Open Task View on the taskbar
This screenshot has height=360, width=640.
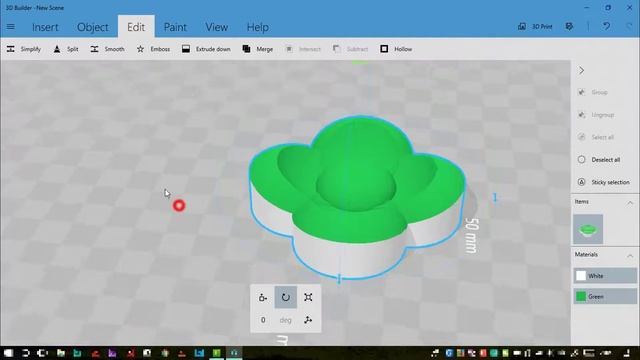(42, 353)
